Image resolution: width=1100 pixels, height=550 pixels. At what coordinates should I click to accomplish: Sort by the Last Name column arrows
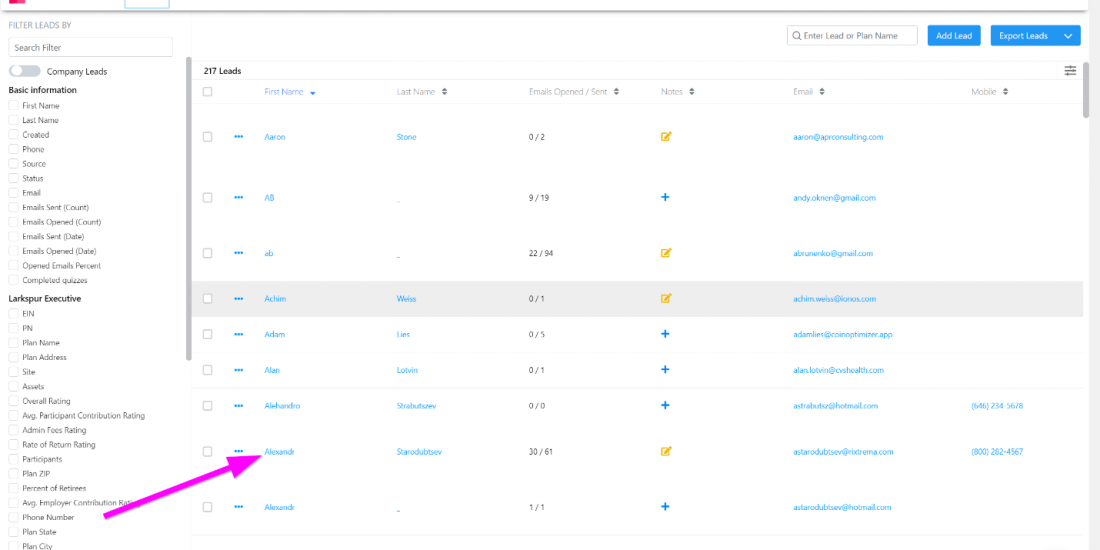[x=444, y=92]
